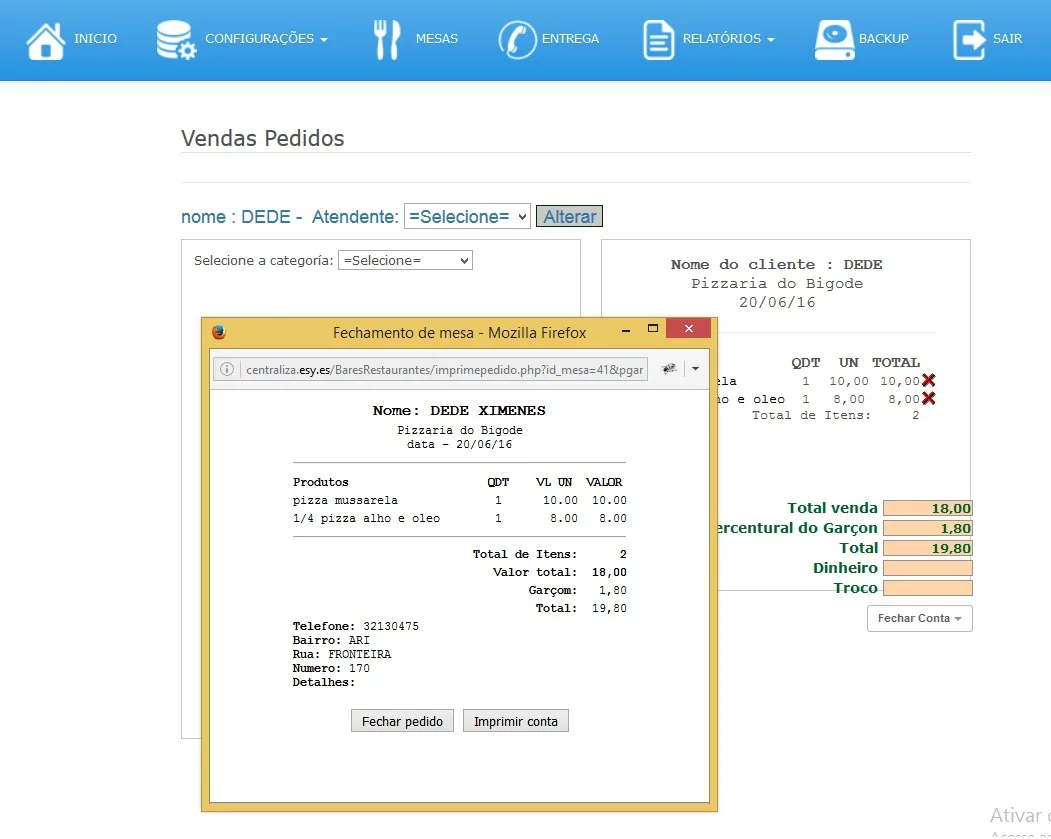Screen dimensions: 1051x839
Task: Click the Alterar button
Action: pyautogui.click(x=569, y=216)
